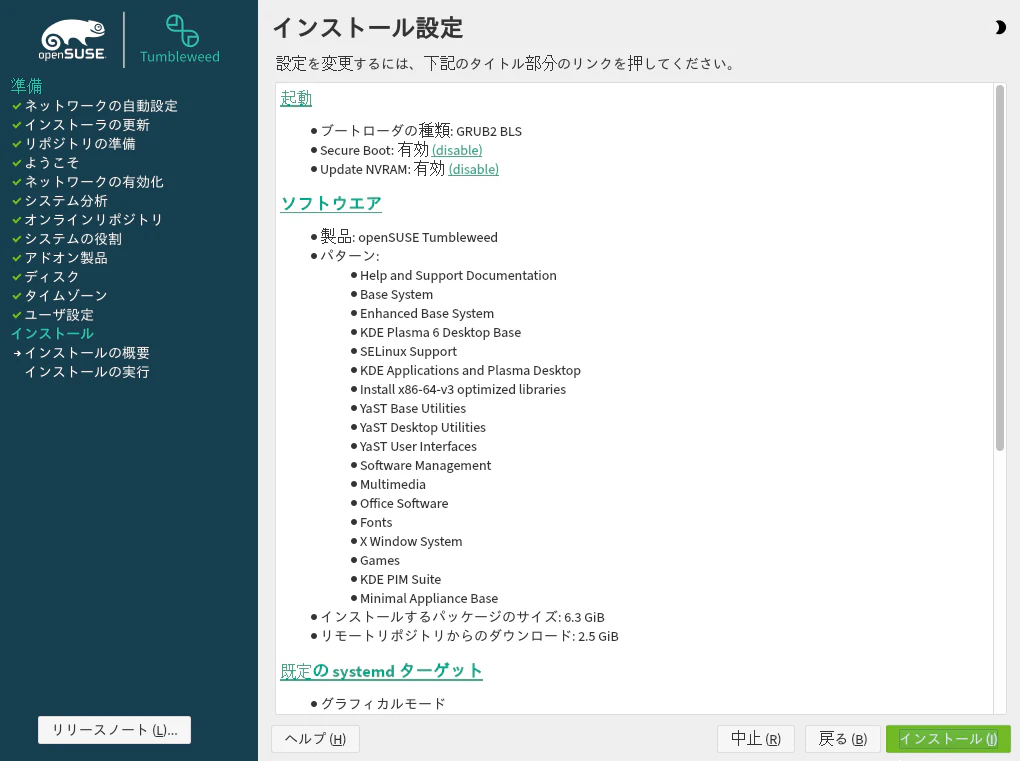This screenshot has width=1020, height=761.
Task: Select the リポジトリの準備 step
Action: coord(80,144)
